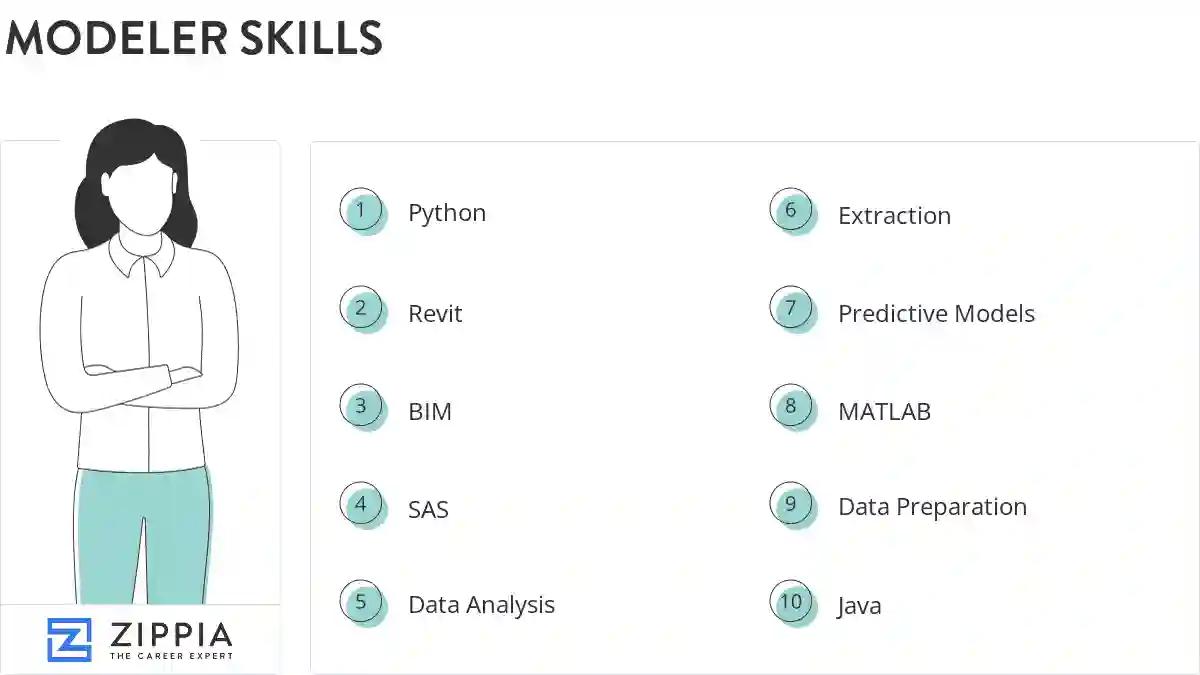Click the number 6 circle badge
The width and height of the screenshot is (1200, 675).
pyautogui.click(x=792, y=211)
